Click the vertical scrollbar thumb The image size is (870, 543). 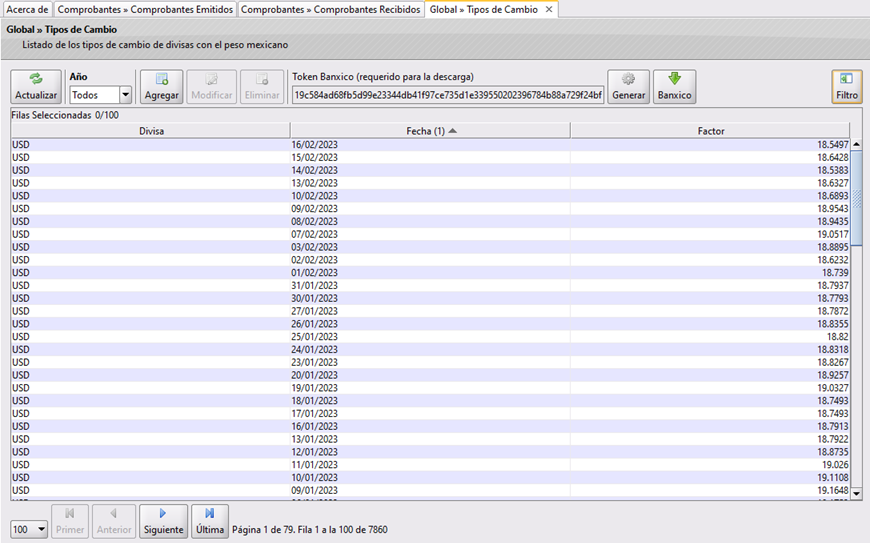856,197
